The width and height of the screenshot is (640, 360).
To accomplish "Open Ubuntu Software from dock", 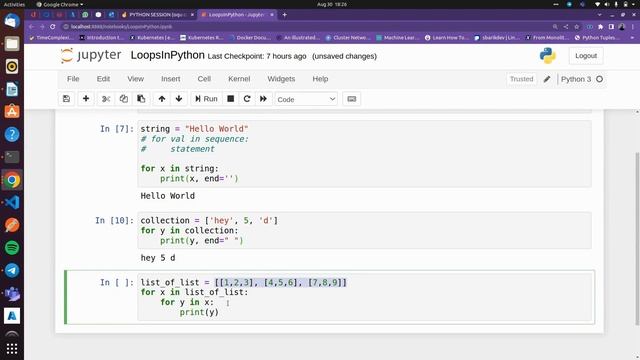I will (x=12, y=111).
